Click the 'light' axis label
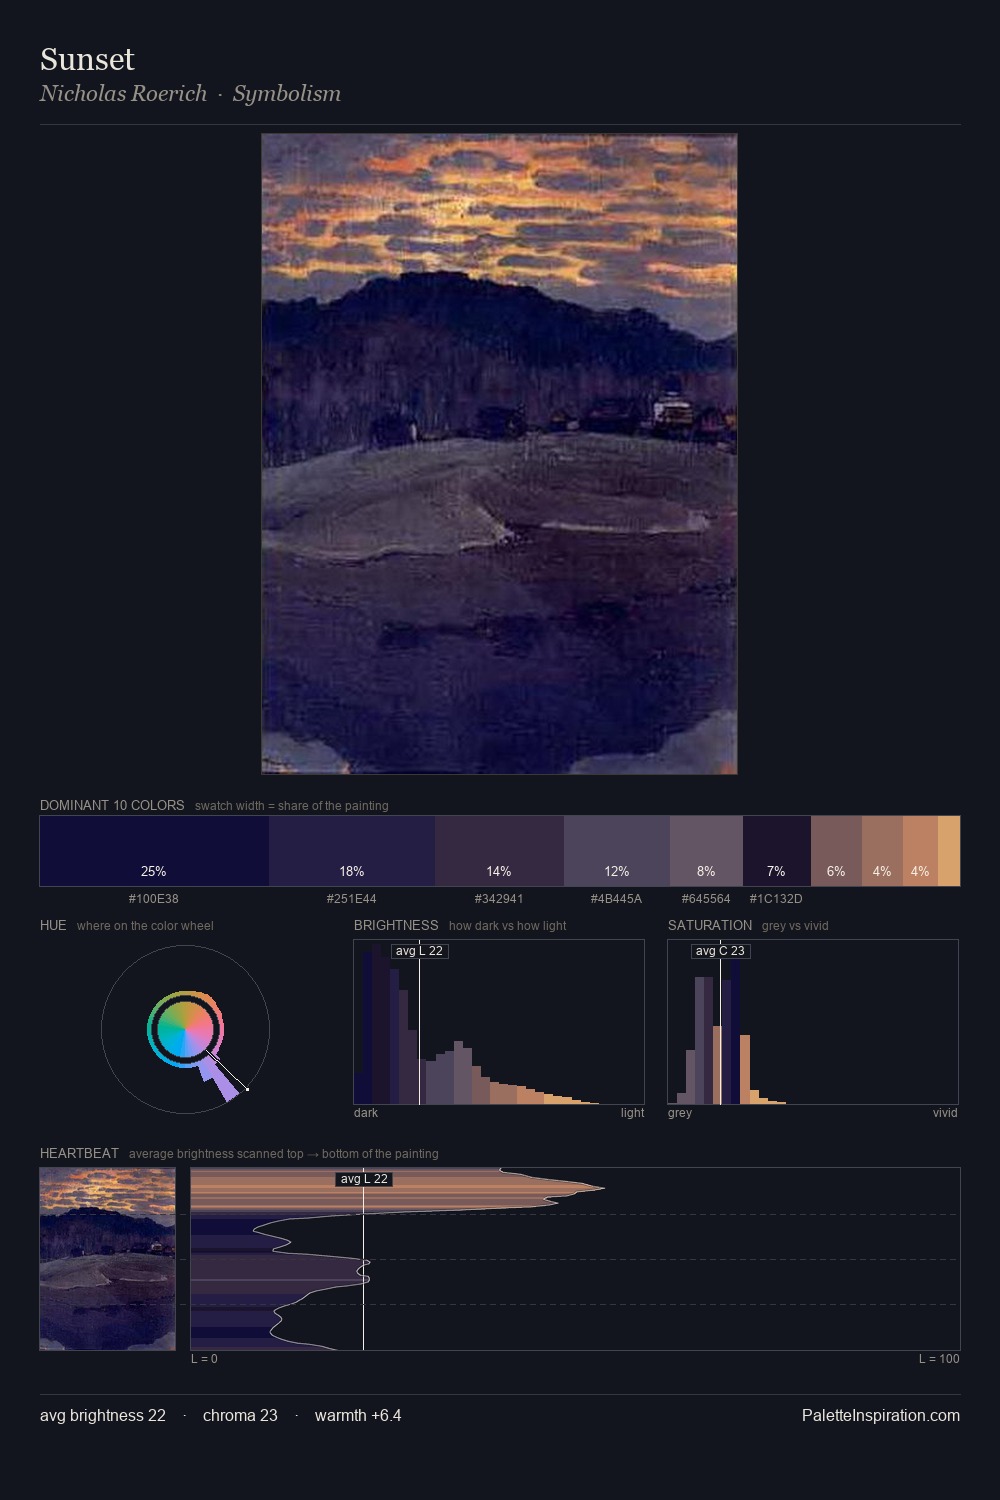Screen dimensions: 1000x1500 pyautogui.click(x=632, y=1113)
